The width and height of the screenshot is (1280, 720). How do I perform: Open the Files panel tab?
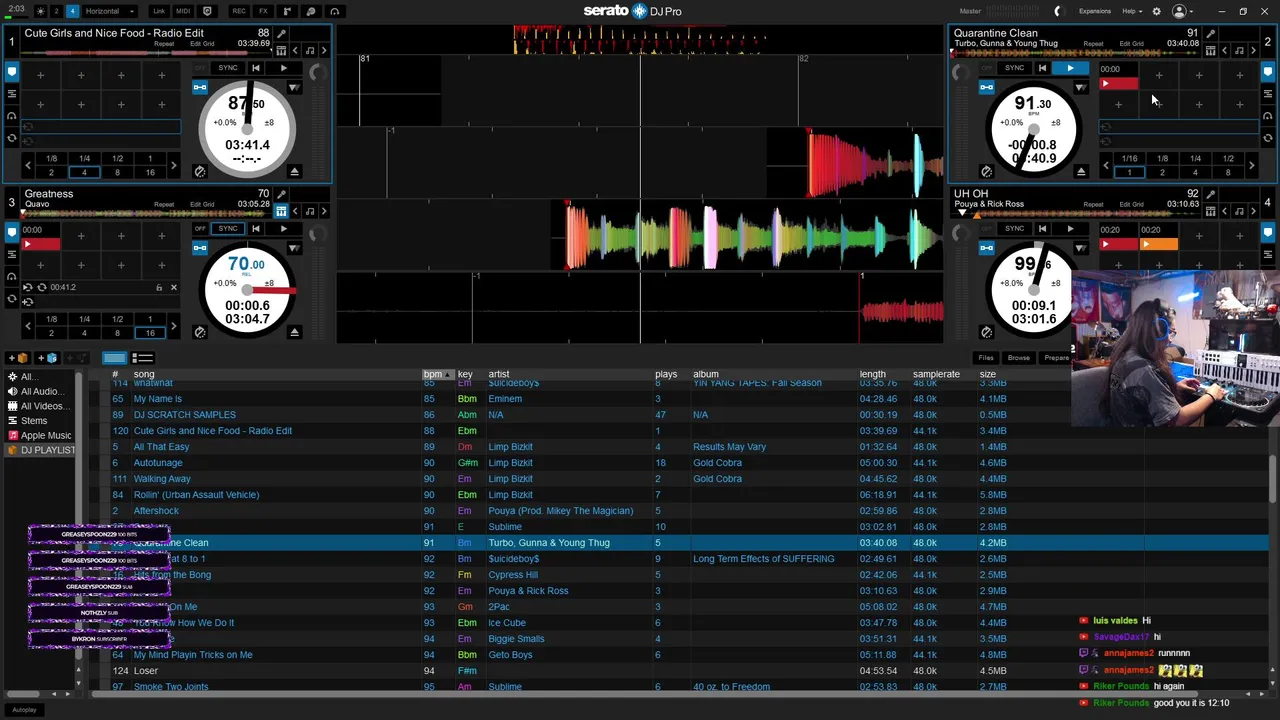pos(986,358)
